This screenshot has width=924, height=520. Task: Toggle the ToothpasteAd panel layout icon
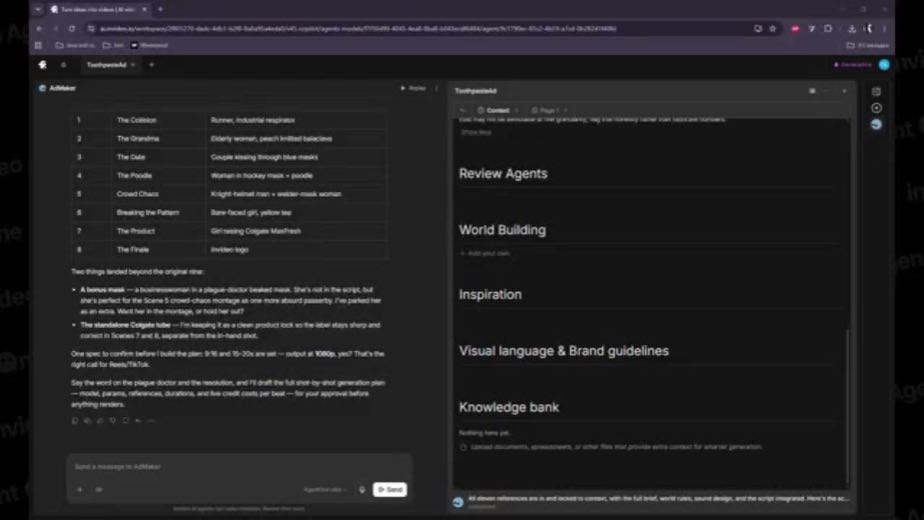812,91
